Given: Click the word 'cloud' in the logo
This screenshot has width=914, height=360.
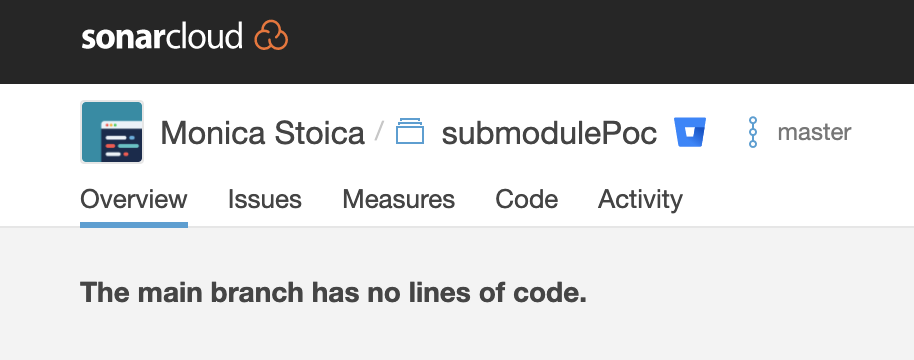Looking at the screenshot, I should 209,36.
